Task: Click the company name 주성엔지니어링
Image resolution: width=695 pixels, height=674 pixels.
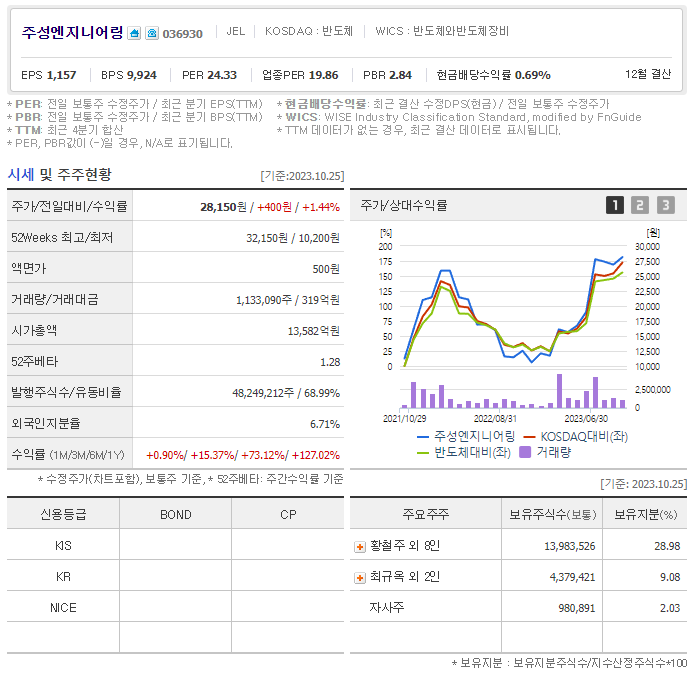Action: pos(72,32)
